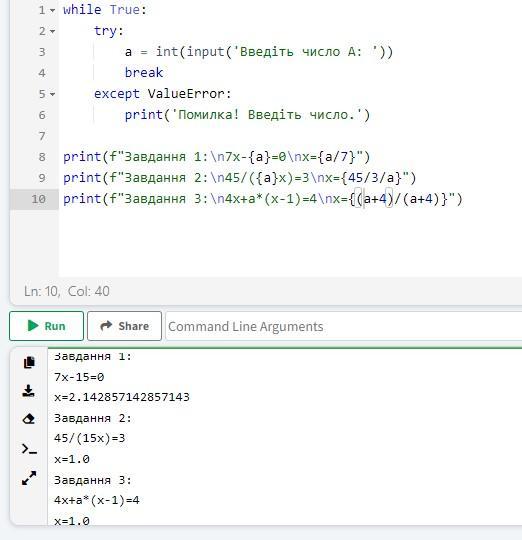Collapse the try block on line 2
The height and width of the screenshot is (540, 522).
[52, 31]
